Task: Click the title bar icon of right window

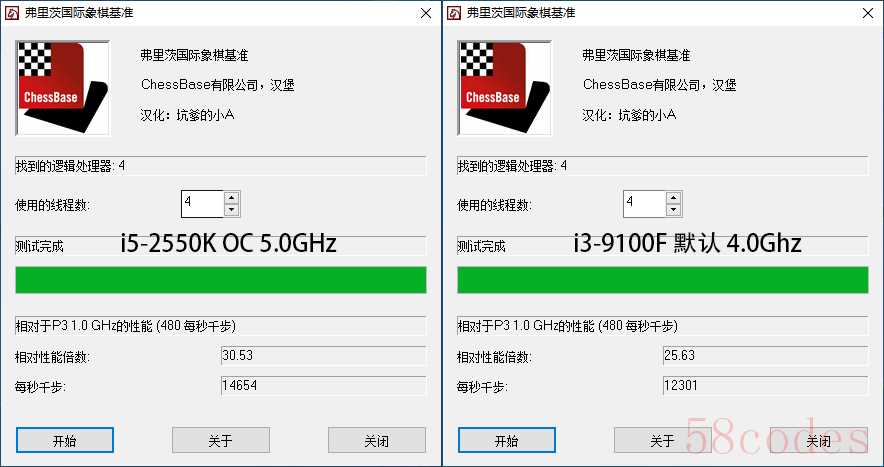Action: [453, 12]
